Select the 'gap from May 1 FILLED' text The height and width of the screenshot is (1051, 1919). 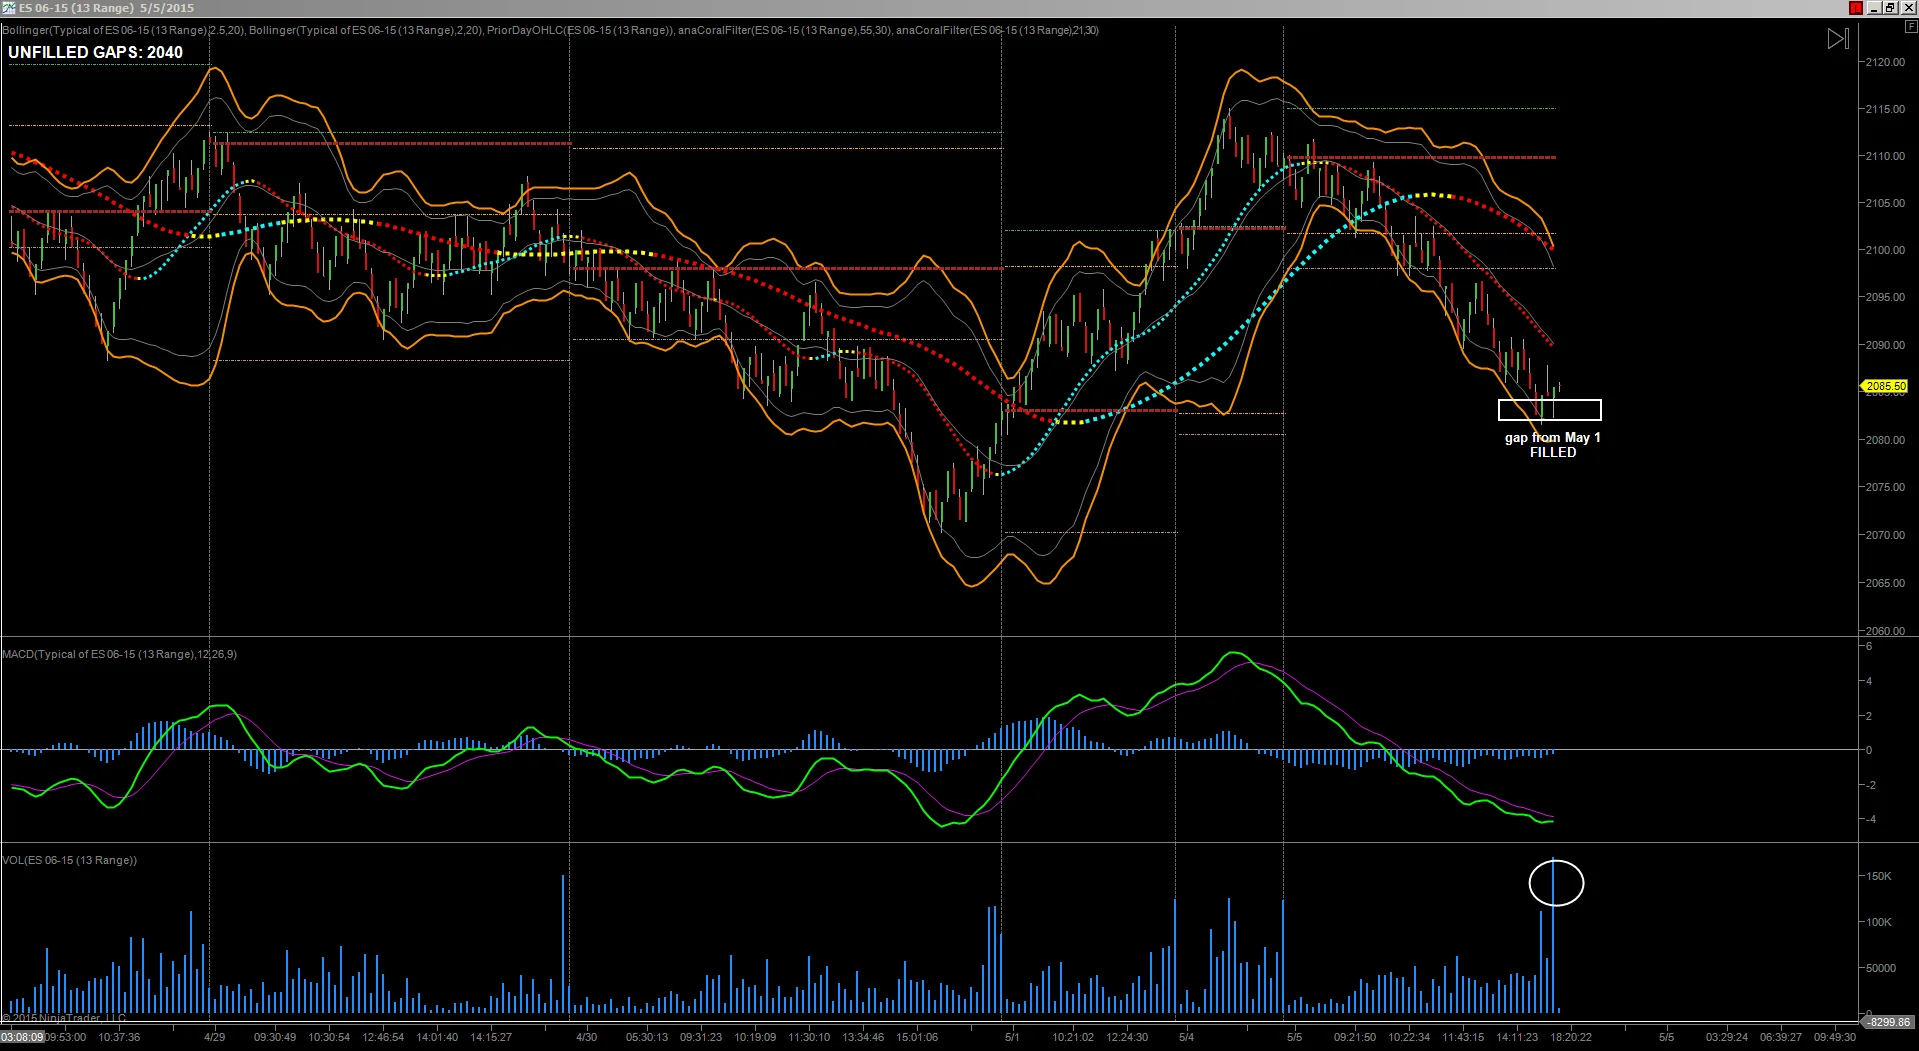pos(1552,445)
